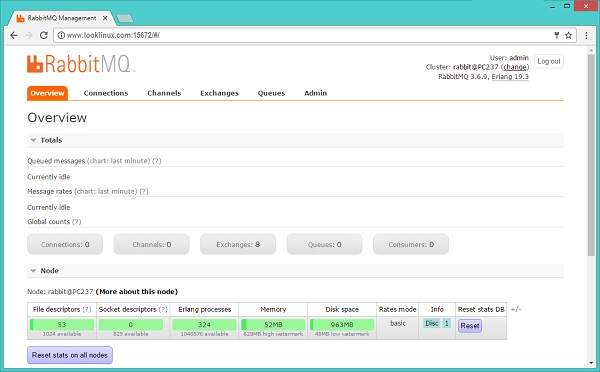Reload the page with the refresh icon
Screen dimensions: 600x372
coord(44,35)
